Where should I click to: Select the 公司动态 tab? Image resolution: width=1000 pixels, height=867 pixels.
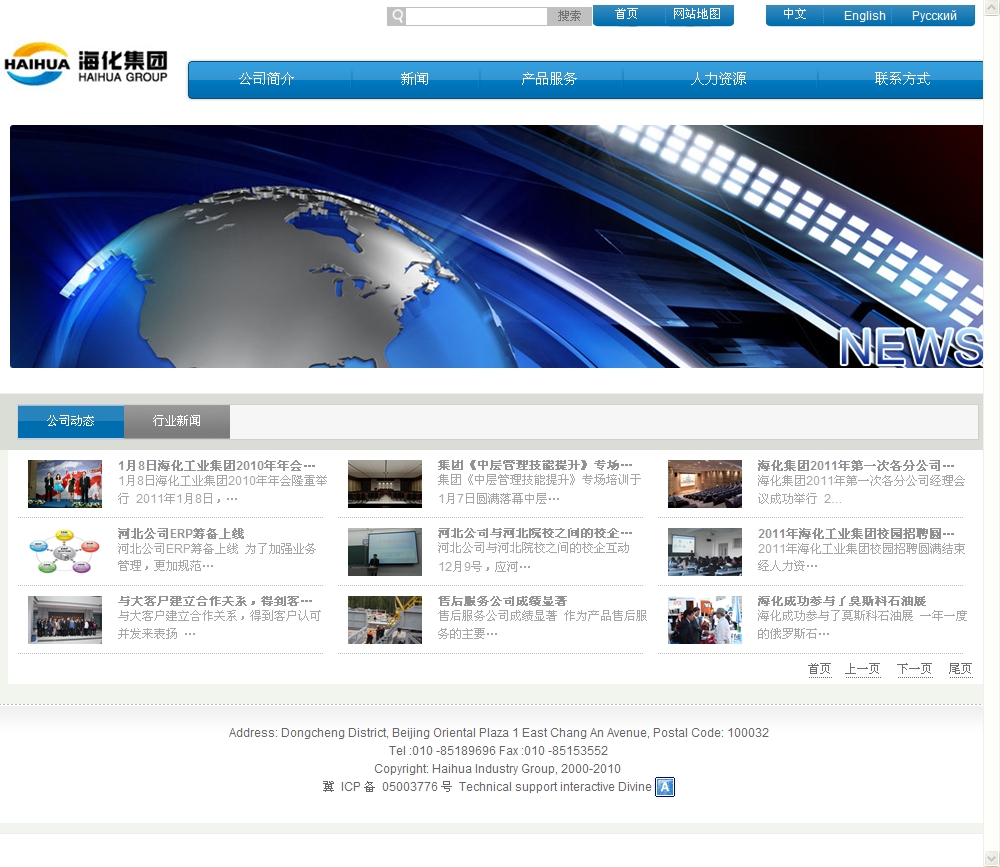click(71, 421)
